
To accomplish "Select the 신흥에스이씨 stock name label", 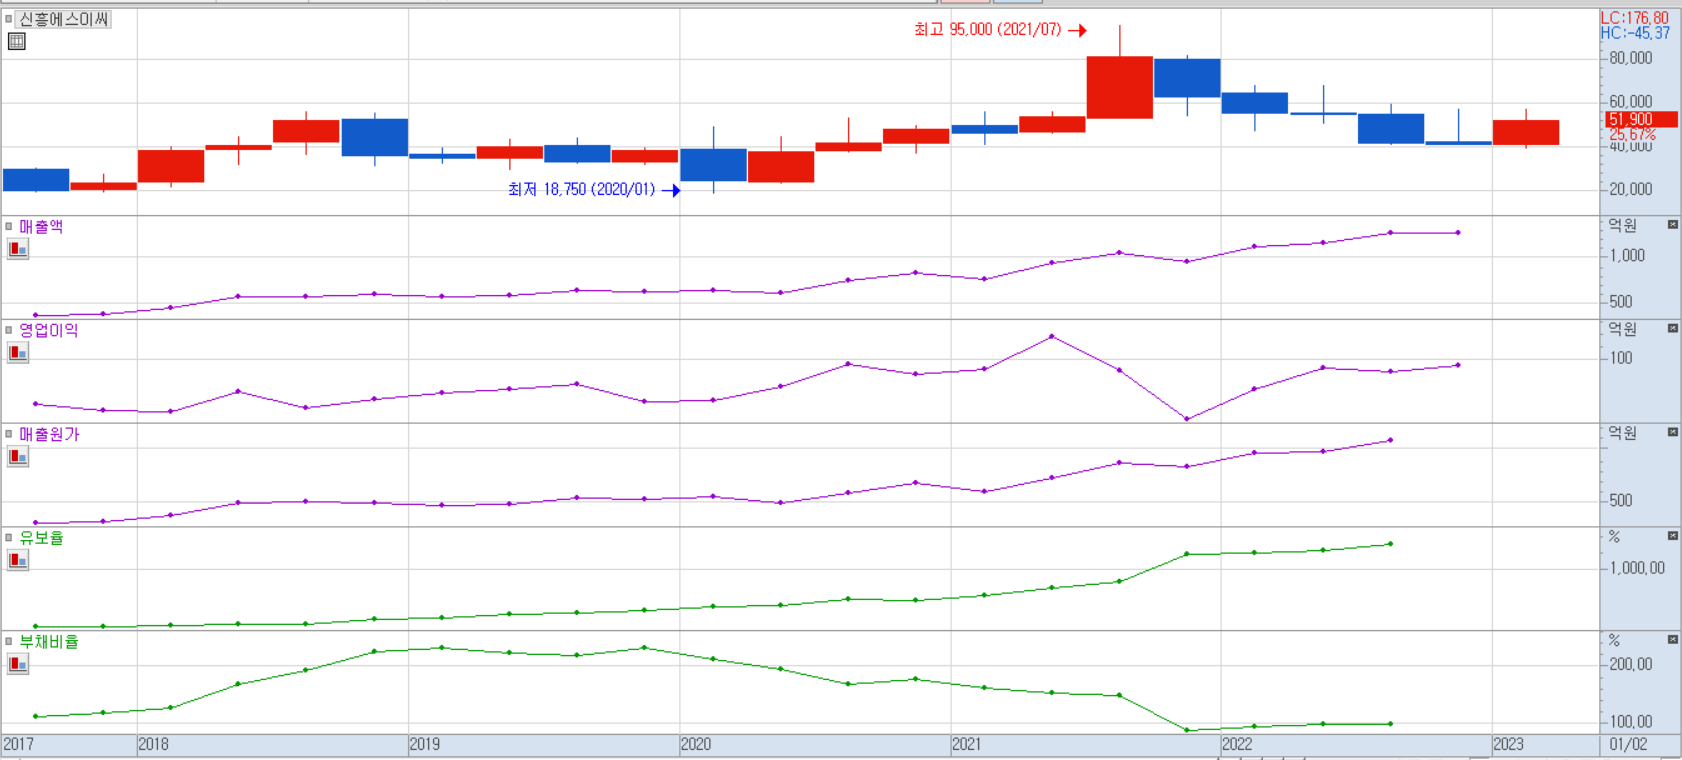I will pyautogui.click(x=64, y=19).
